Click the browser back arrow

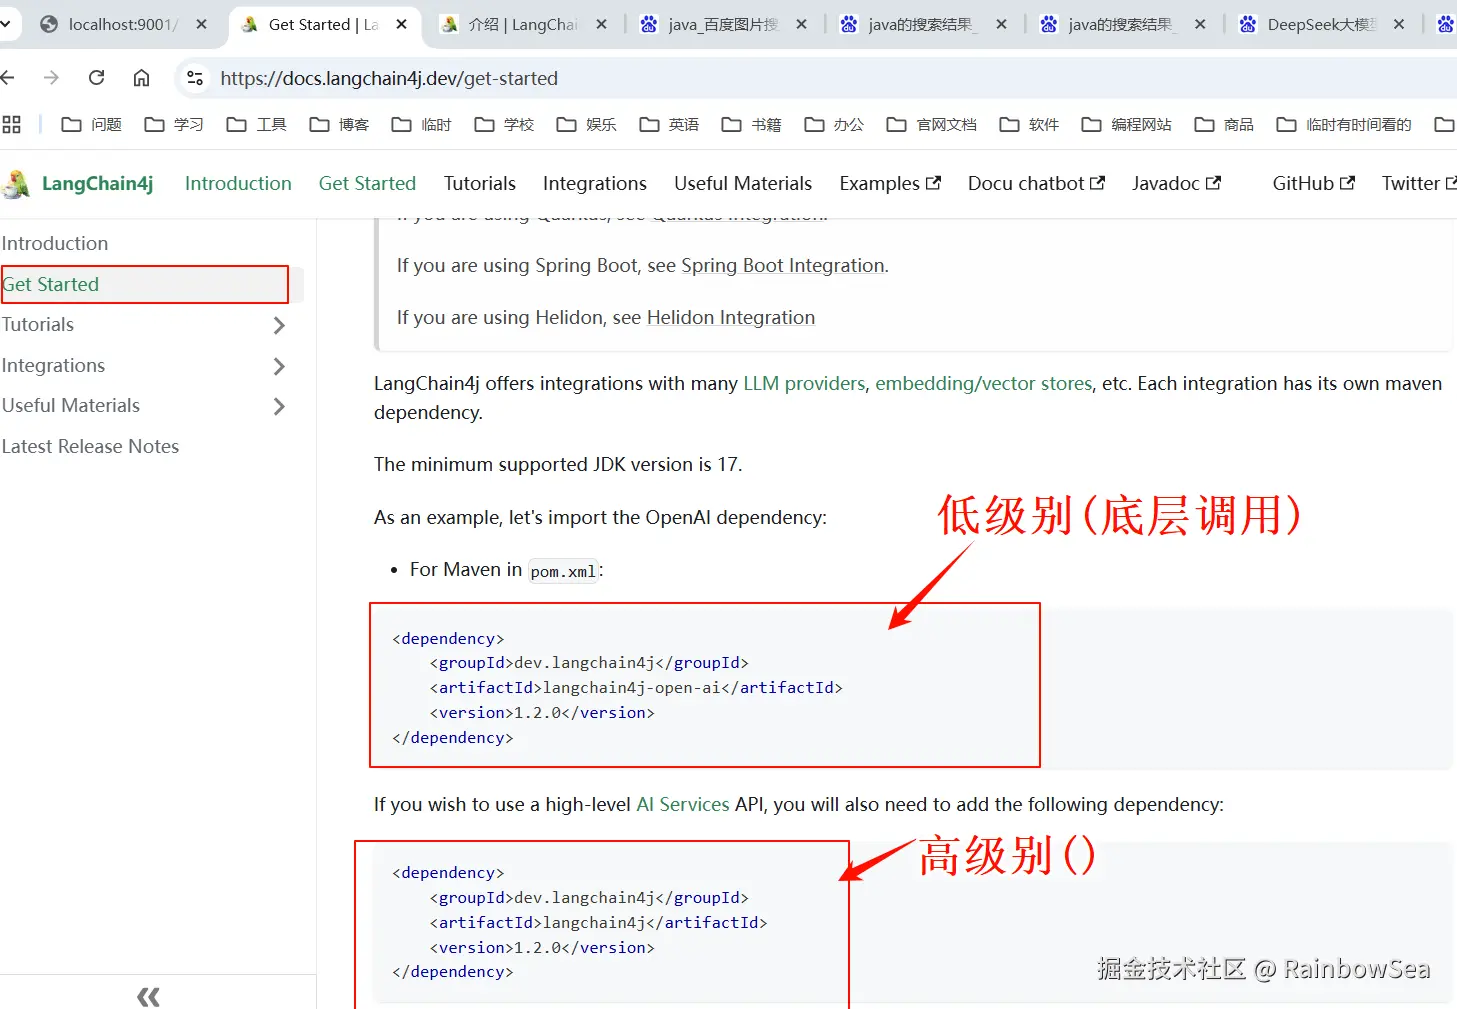pos(8,78)
